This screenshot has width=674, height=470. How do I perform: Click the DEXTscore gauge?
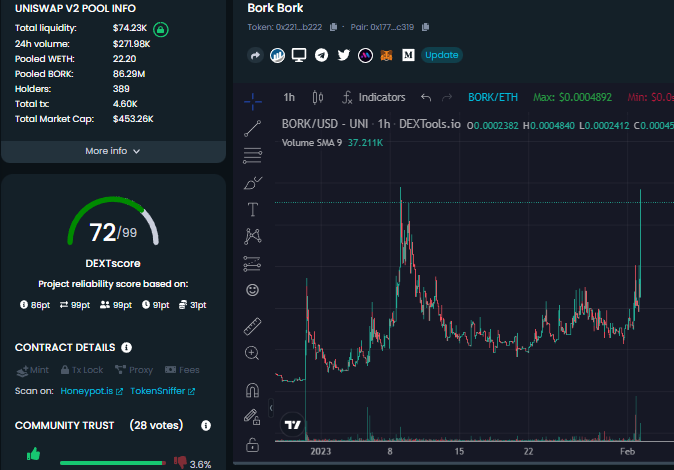coord(113,222)
